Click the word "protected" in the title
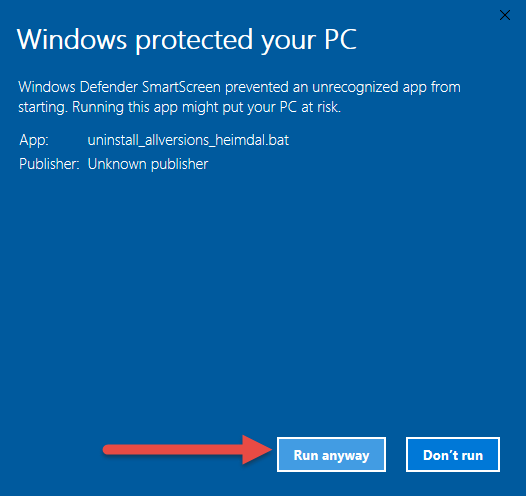Screen dimensions: 526x496 (194, 41)
